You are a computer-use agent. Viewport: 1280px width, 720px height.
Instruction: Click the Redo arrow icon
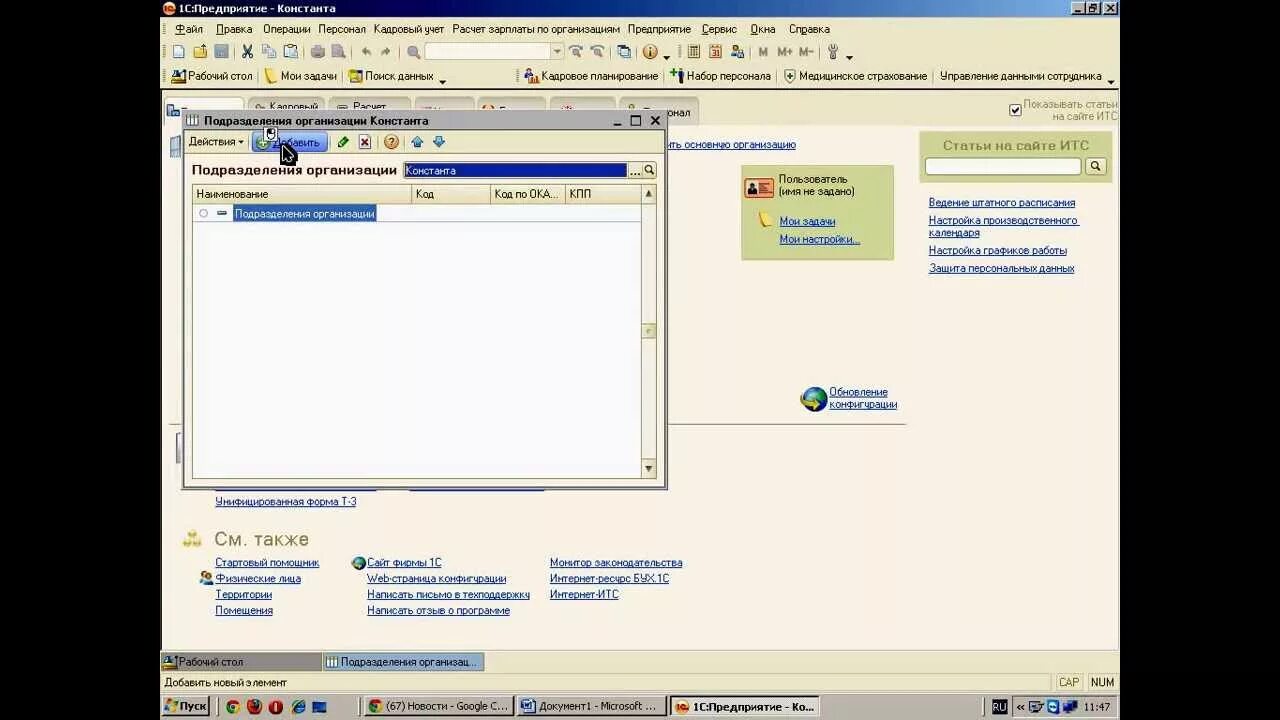[x=386, y=52]
